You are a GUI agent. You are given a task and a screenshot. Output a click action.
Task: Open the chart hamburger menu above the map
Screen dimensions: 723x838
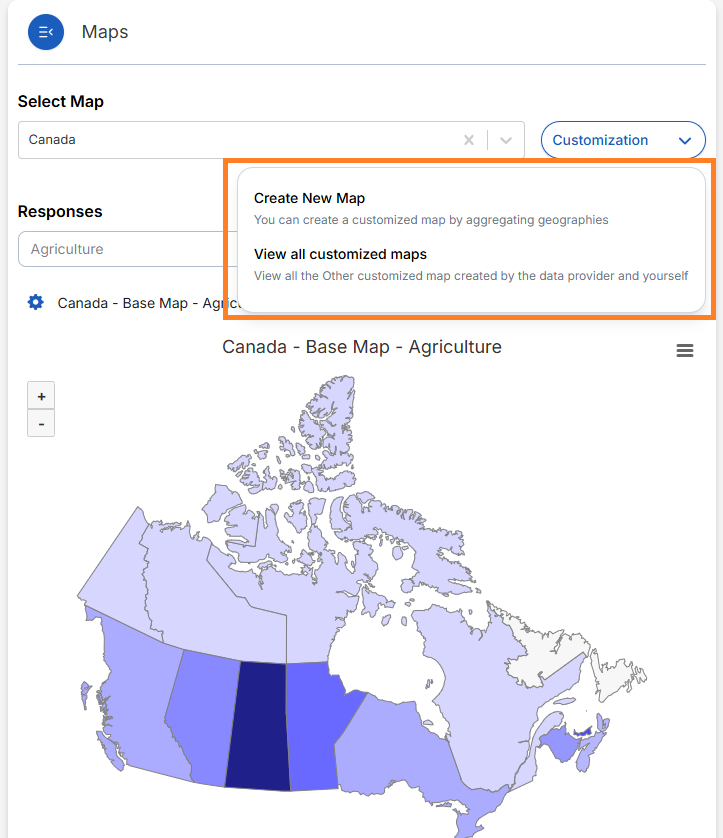685,350
